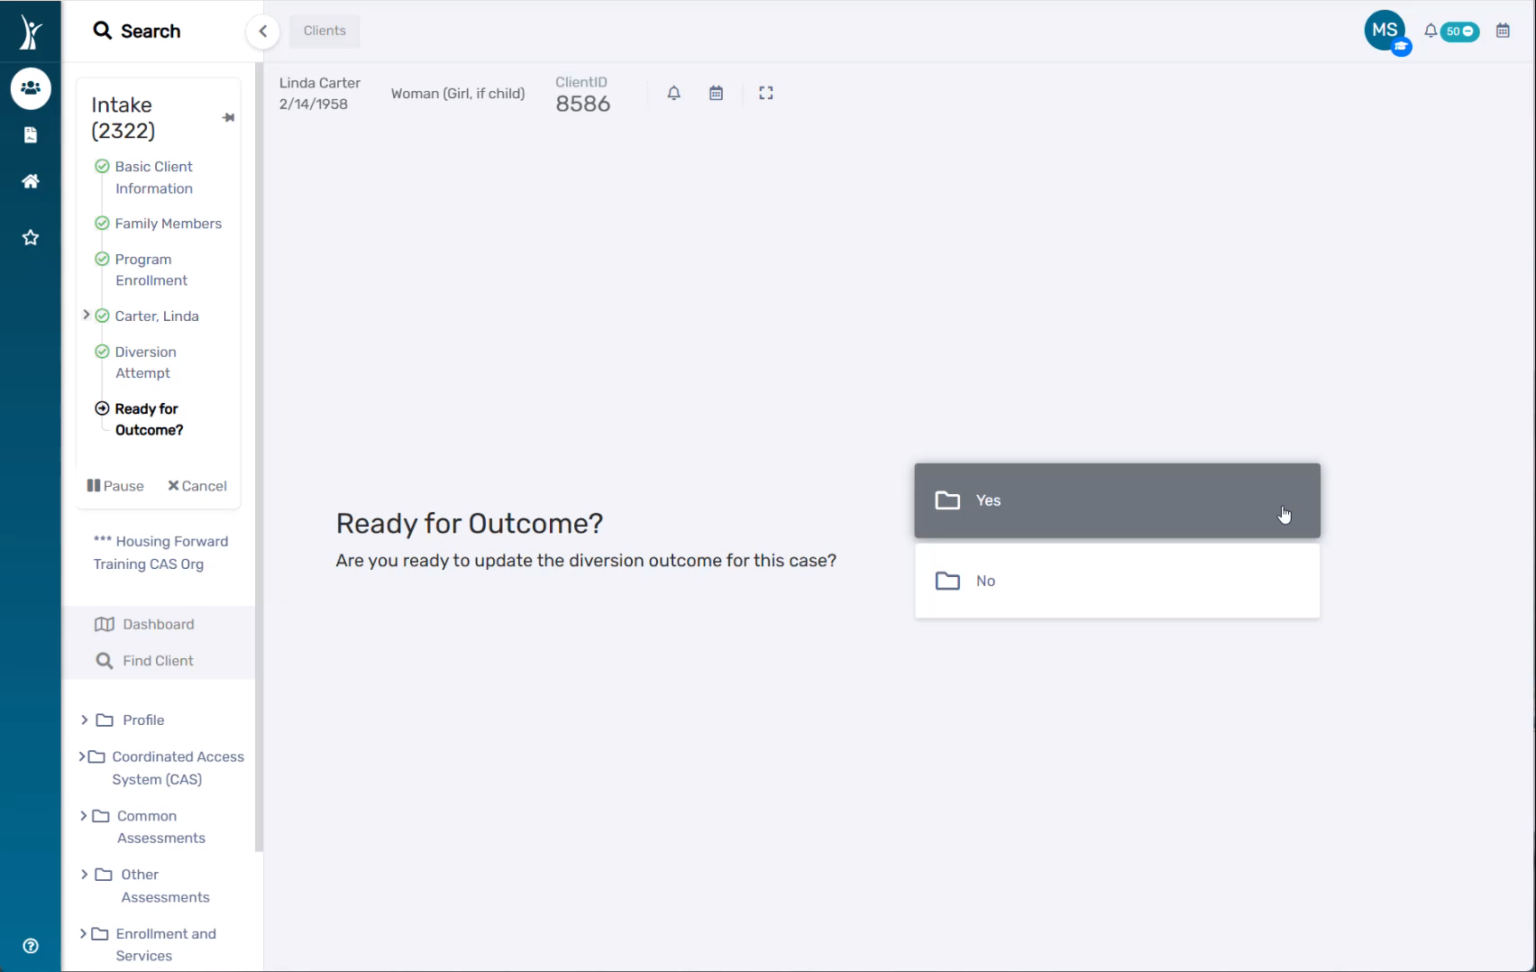Open the Clients section from the sidebar
Viewport: 1536px width, 972px height.
(x=30, y=88)
